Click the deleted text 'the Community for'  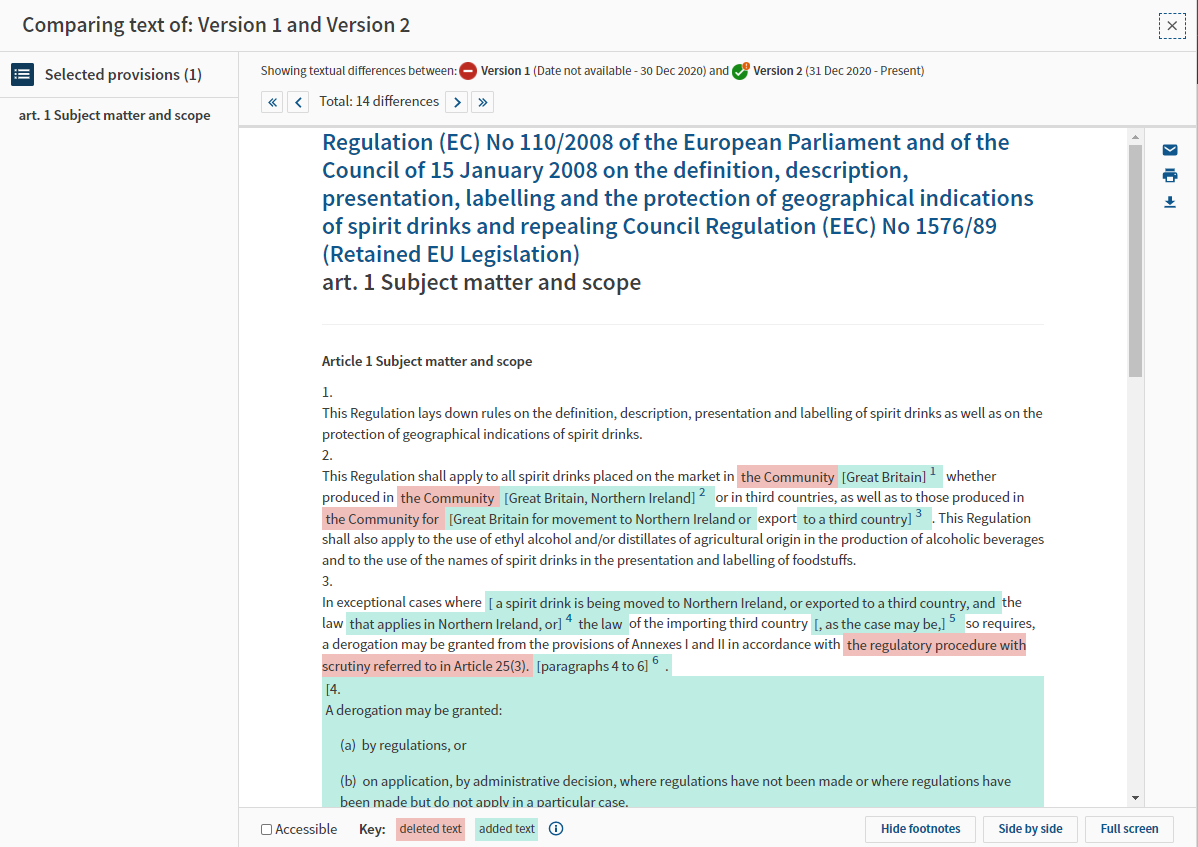coord(382,519)
